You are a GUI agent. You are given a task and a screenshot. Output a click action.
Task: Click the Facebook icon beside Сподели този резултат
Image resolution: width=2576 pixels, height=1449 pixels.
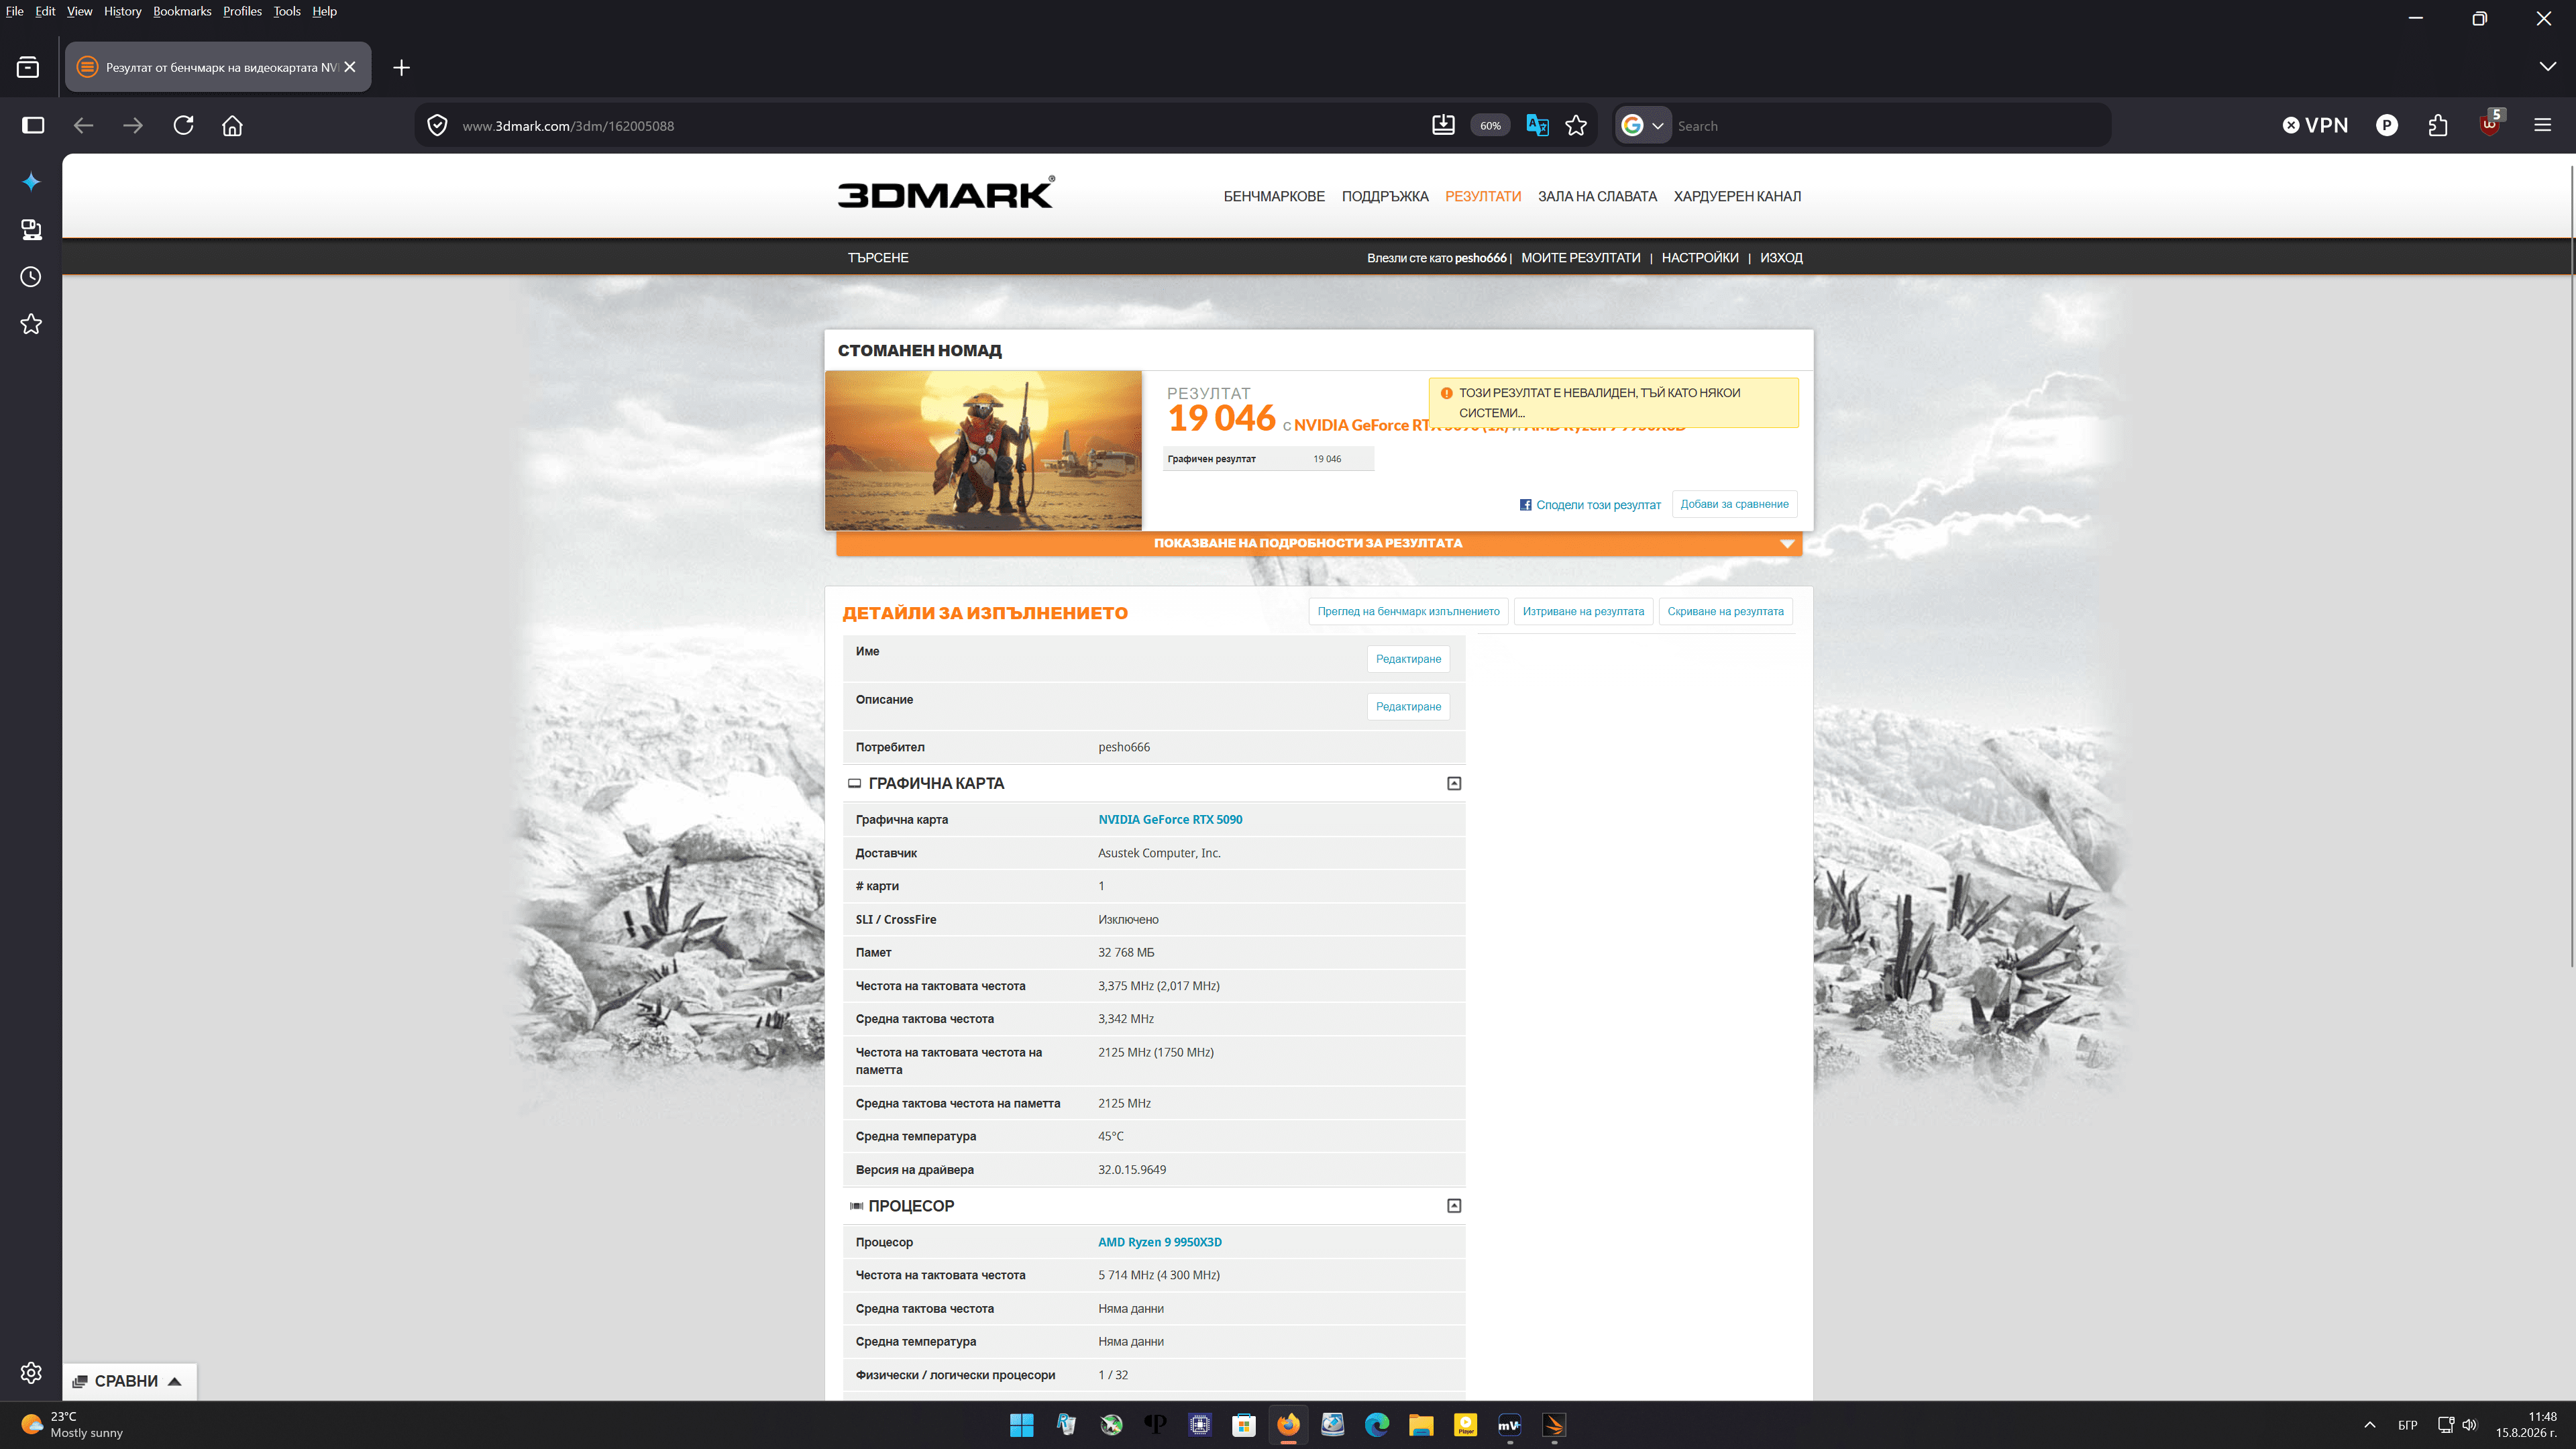tap(1525, 505)
